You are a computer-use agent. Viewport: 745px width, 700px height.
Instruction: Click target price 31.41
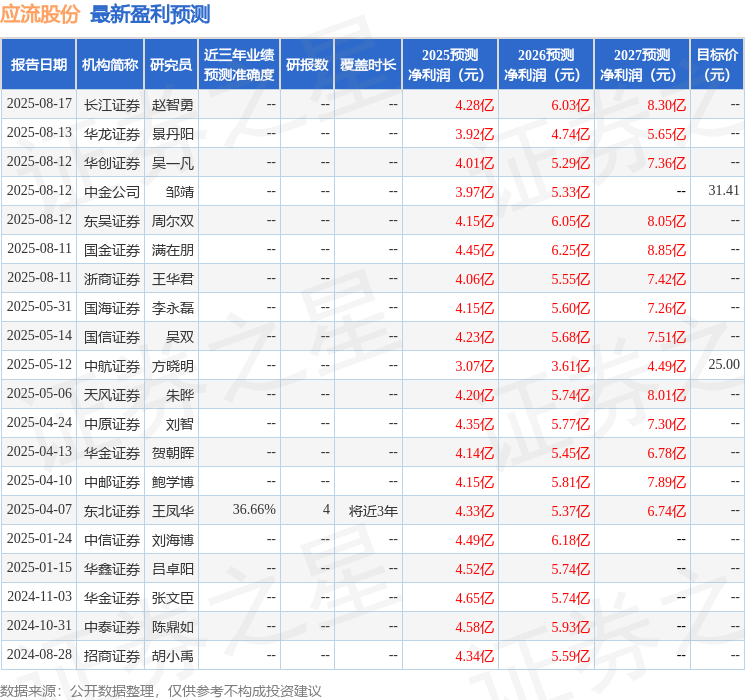(724, 191)
